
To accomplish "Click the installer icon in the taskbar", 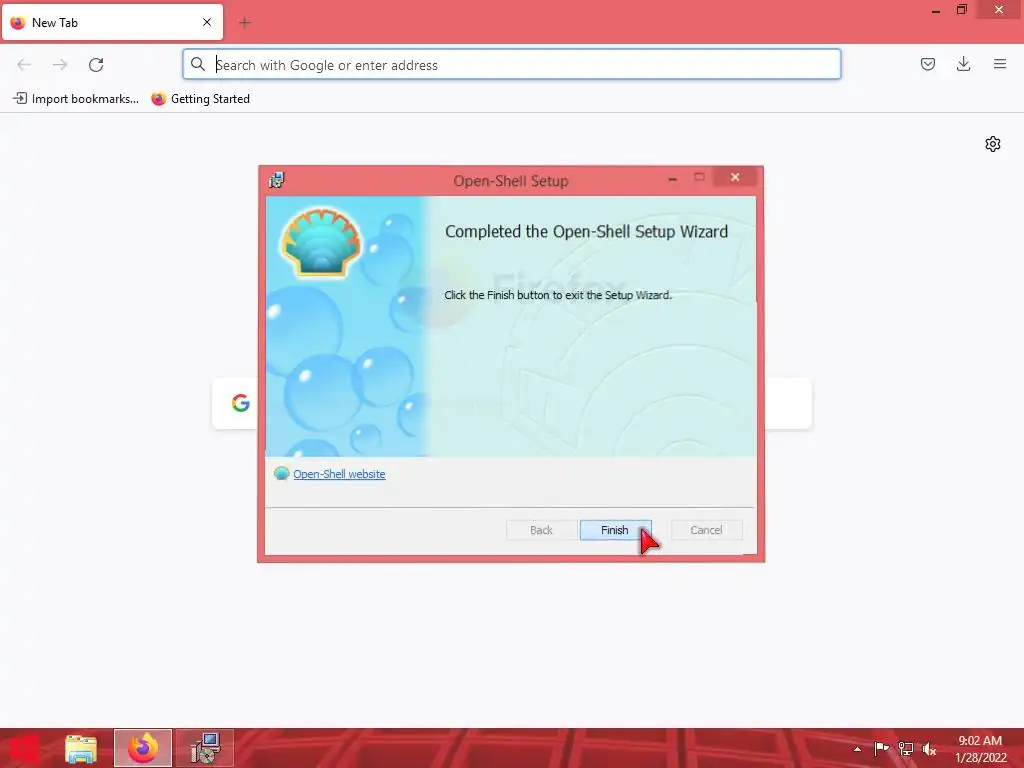I will click(205, 748).
